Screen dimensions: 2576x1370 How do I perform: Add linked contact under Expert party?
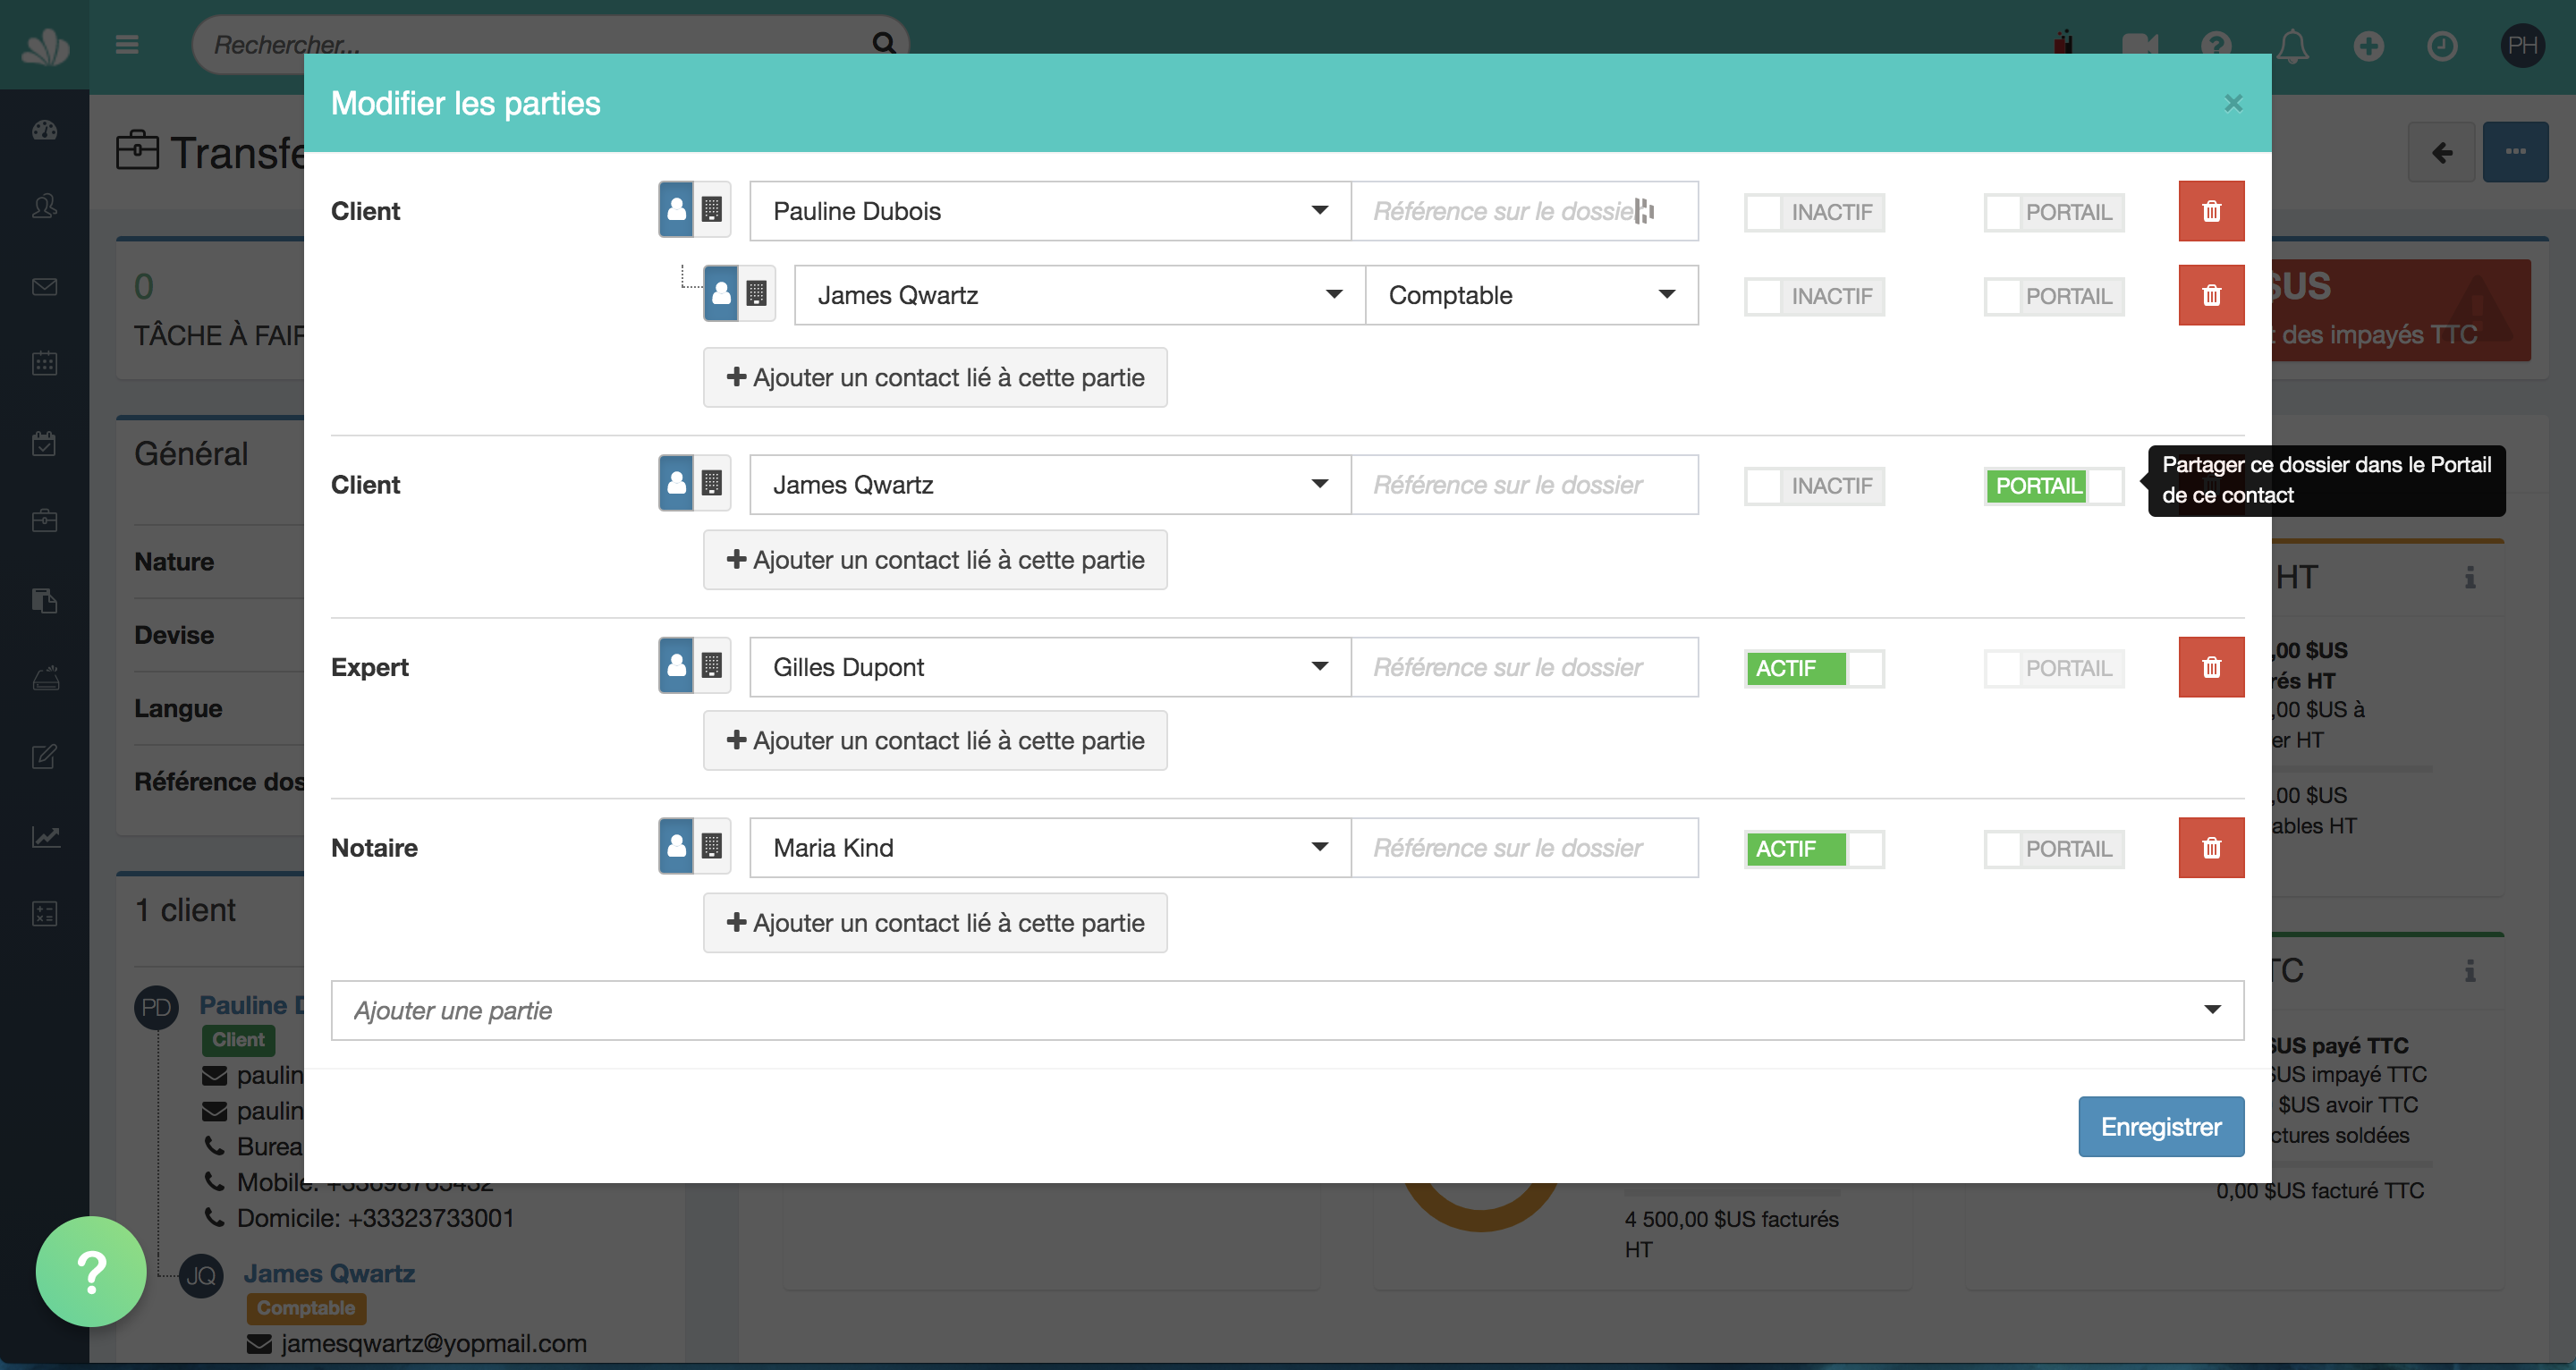935,740
